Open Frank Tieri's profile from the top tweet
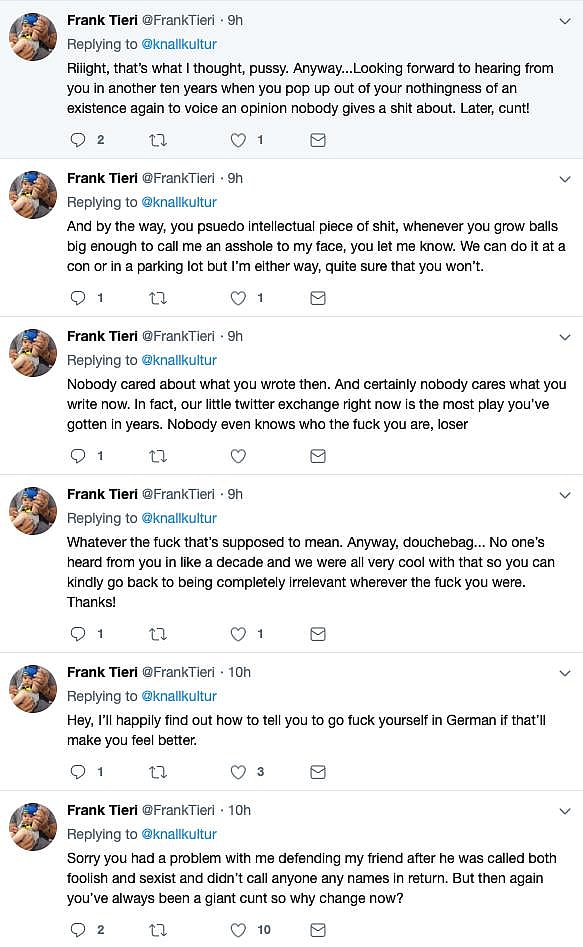Image resolution: width=583 pixels, height=947 pixels. (x=100, y=20)
